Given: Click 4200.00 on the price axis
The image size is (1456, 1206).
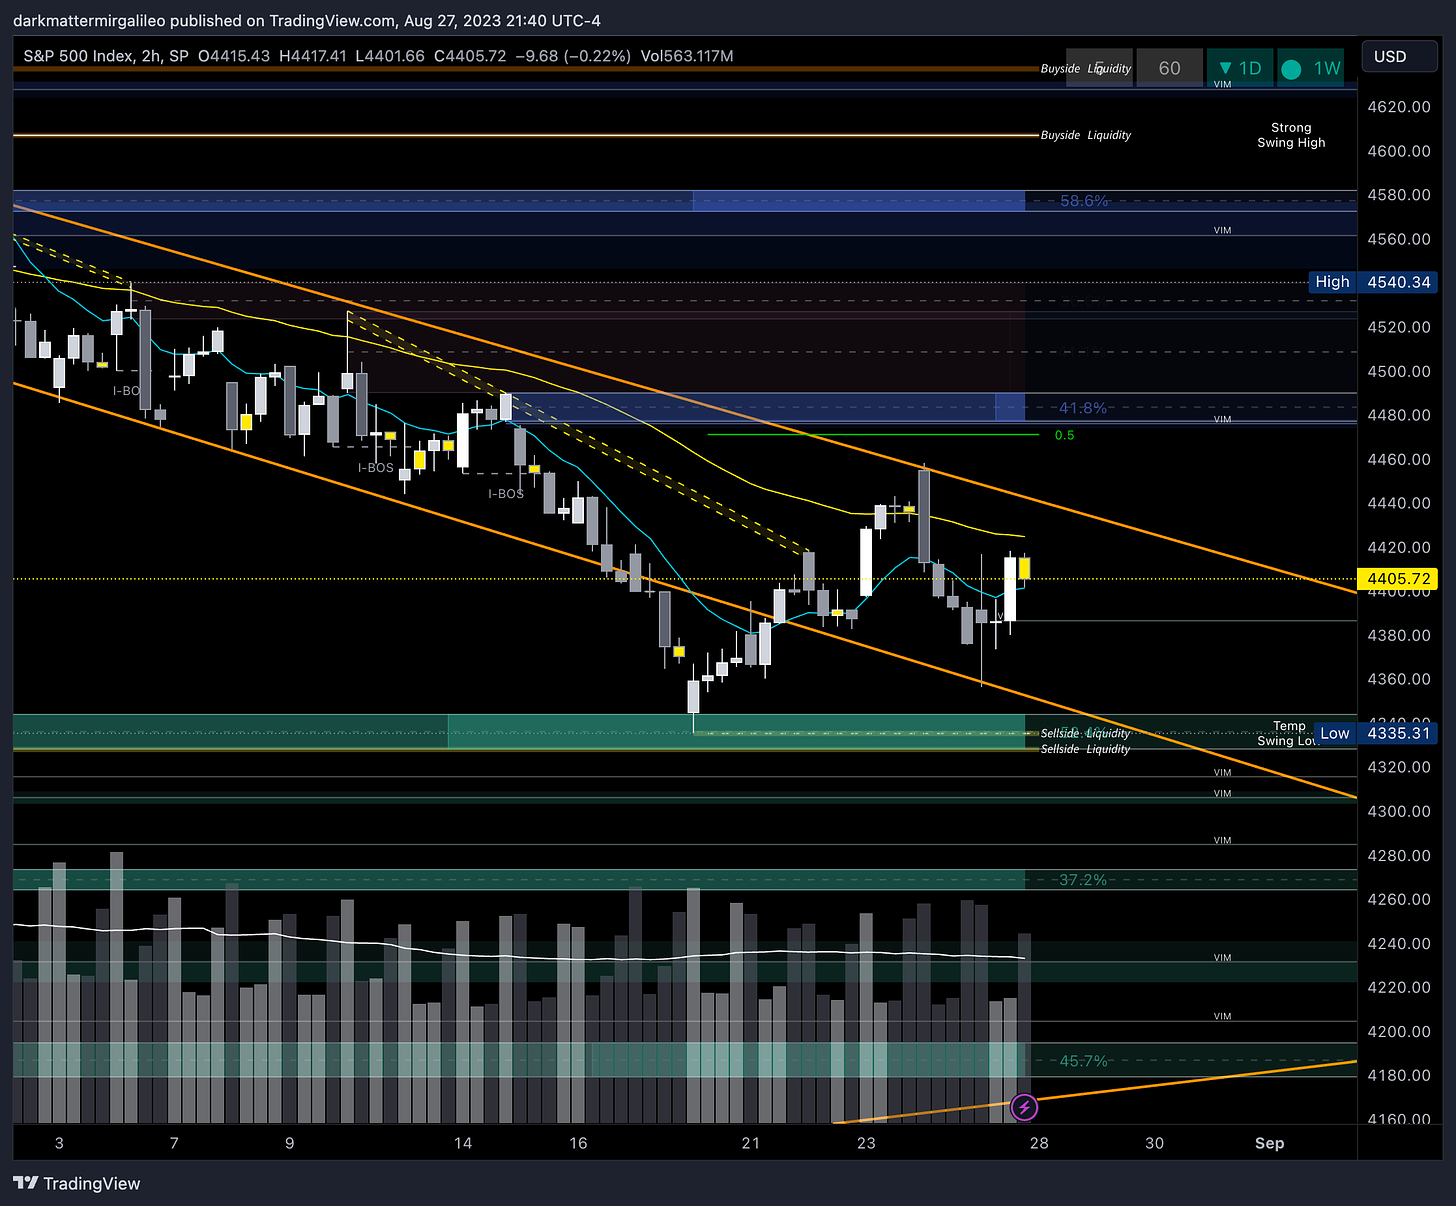Looking at the screenshot, I should tap(1398, 1031).
